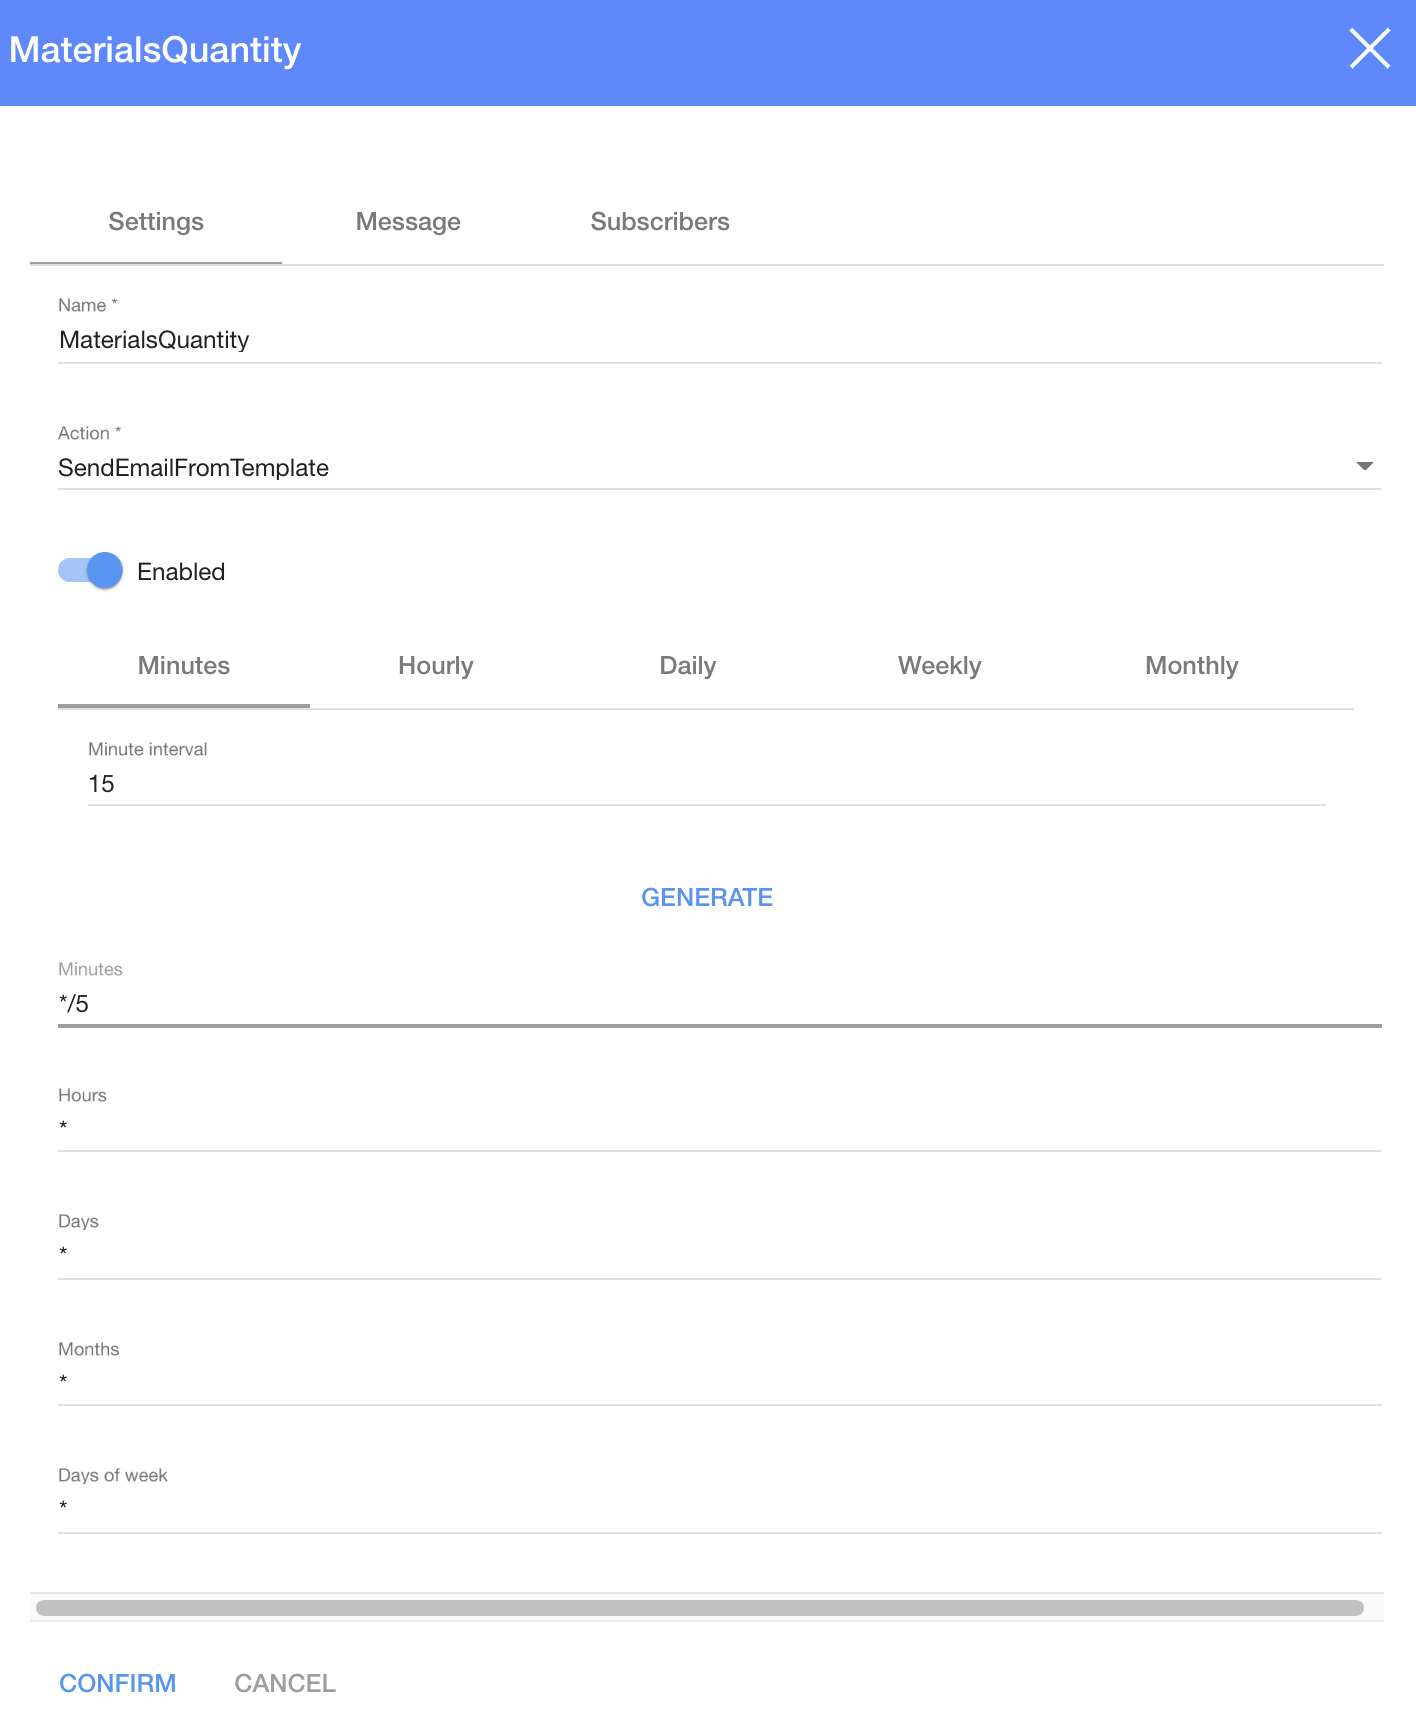Expand the Action dropdown arrow

[1364, 467]
